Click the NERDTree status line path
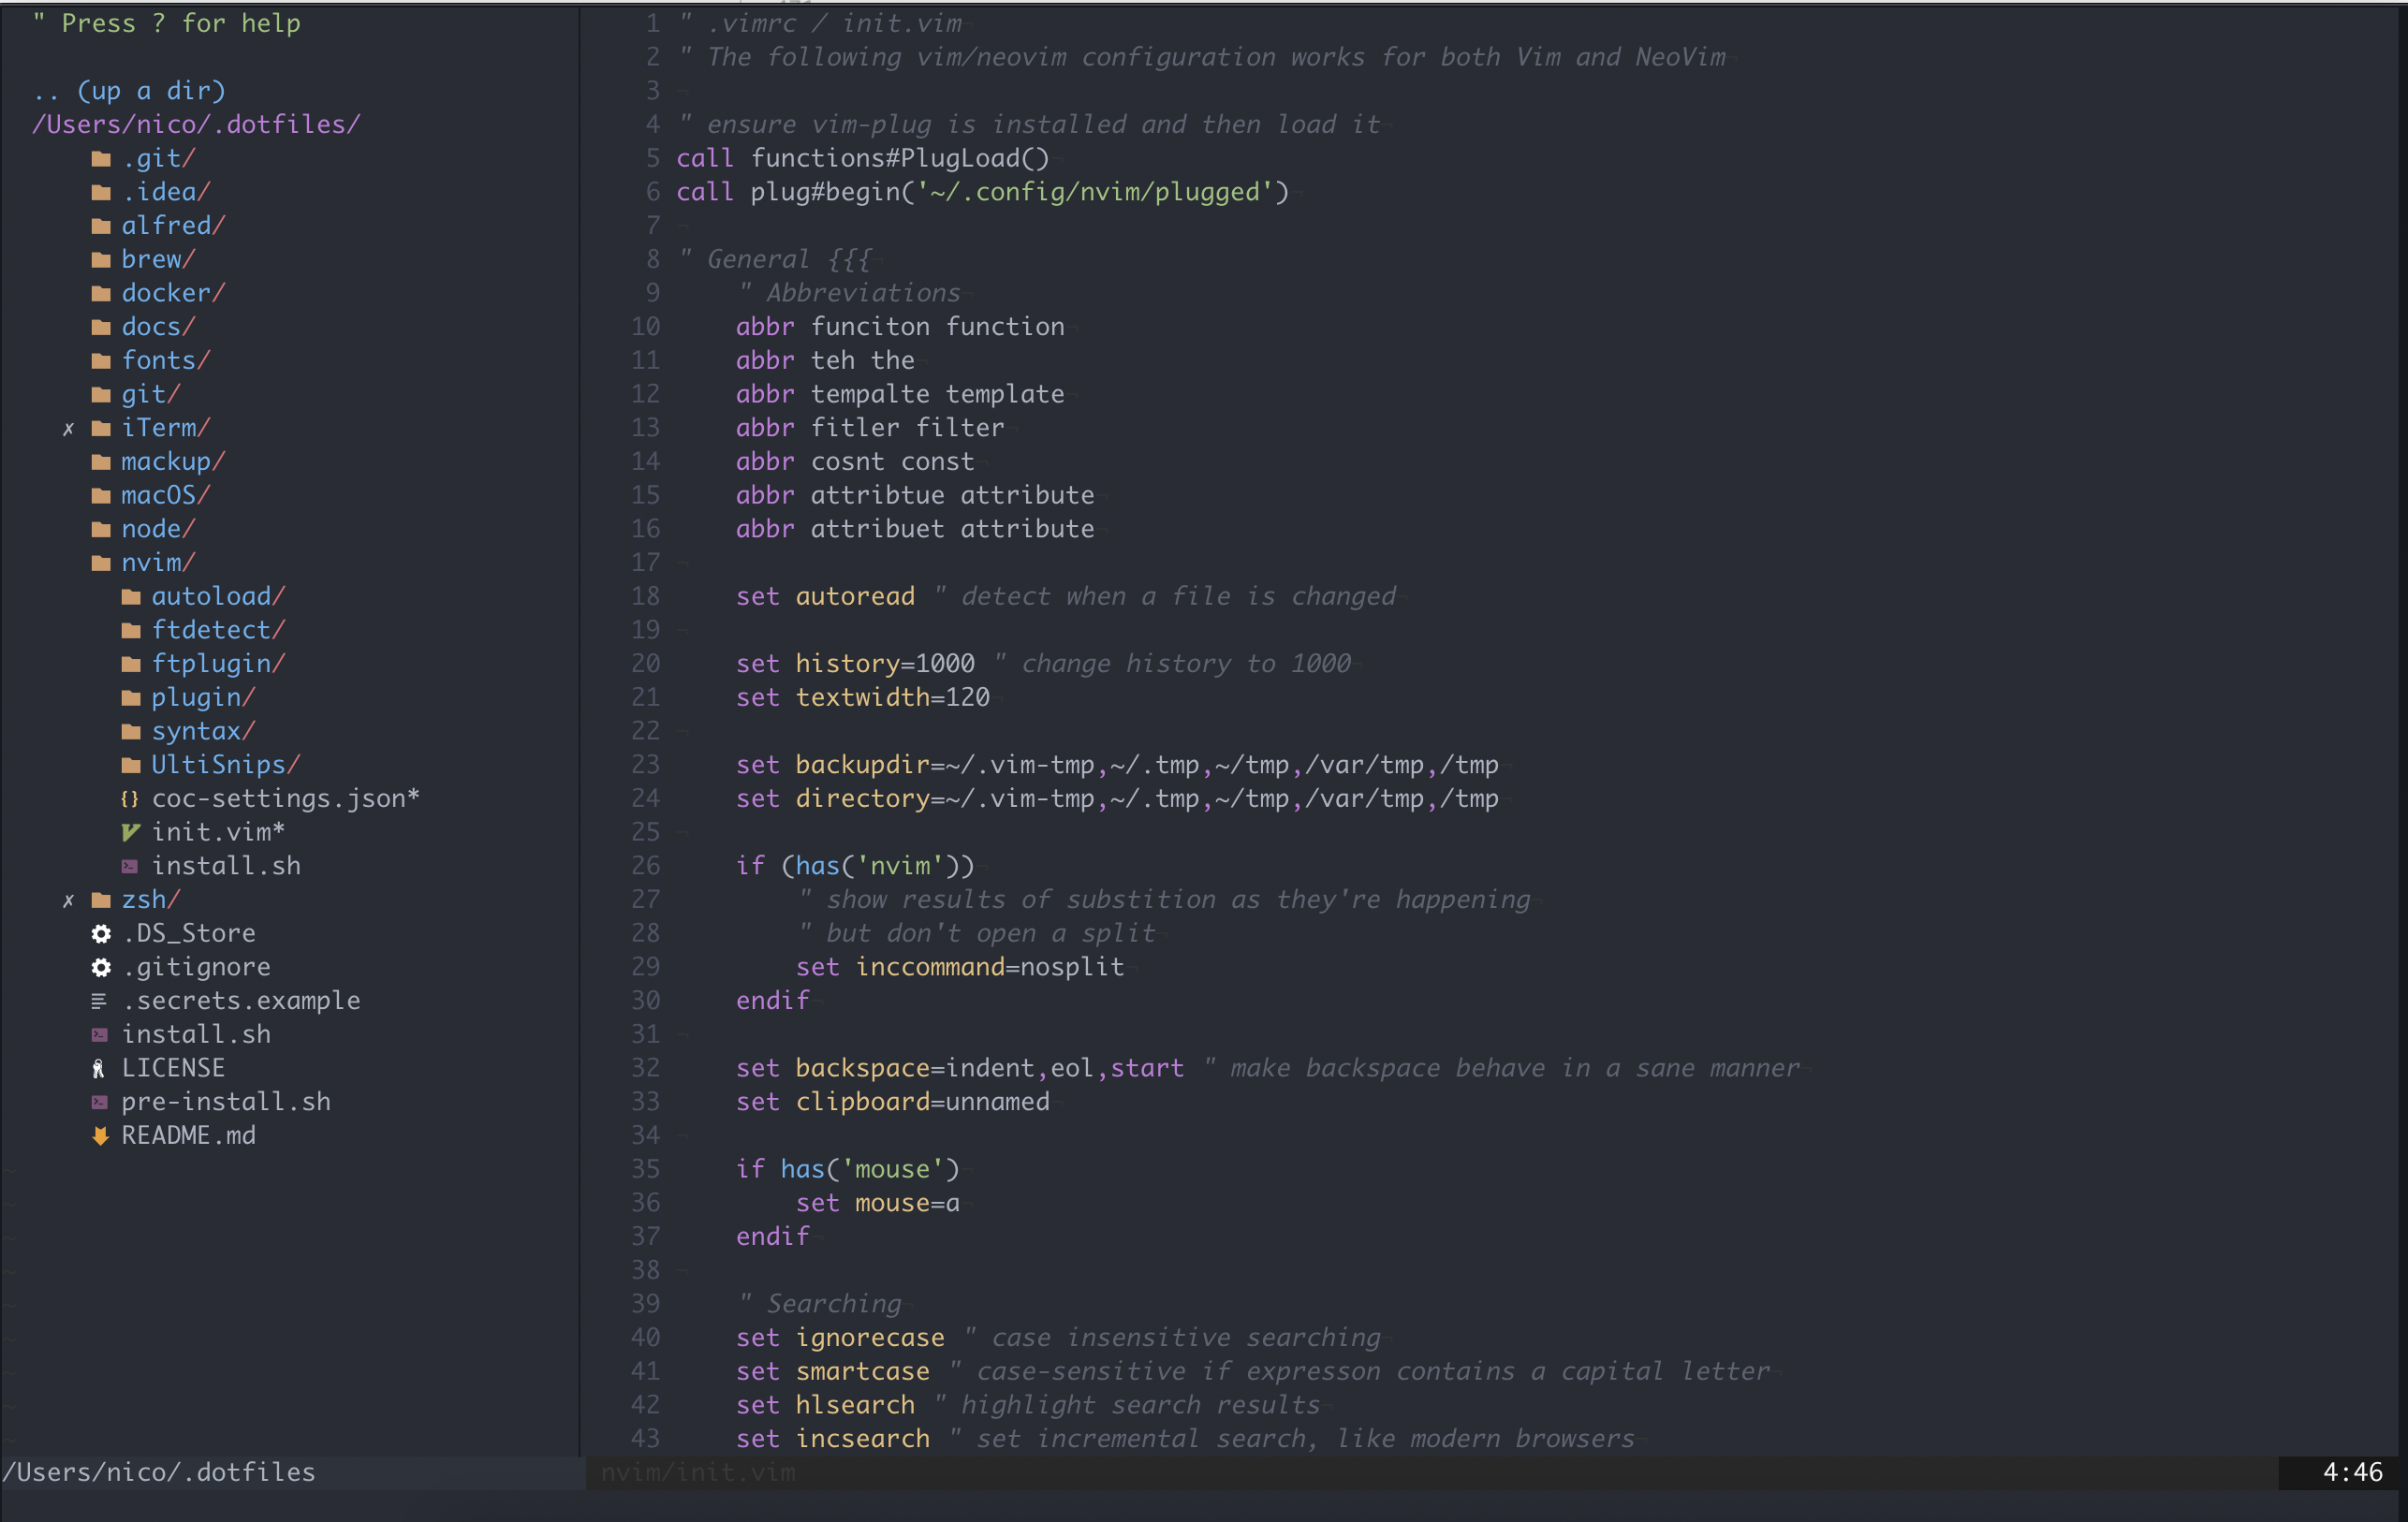The width and height of the screenshot is (2408, 1522). [x=160, y=1472]
